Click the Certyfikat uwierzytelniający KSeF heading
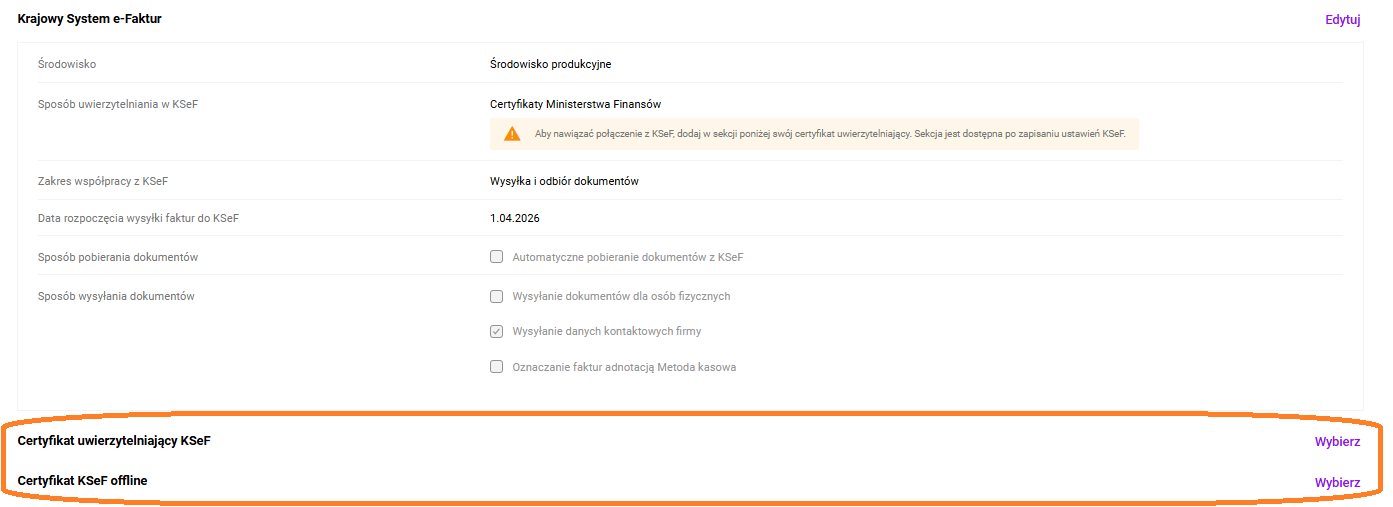The image size is (1393, 507). tap(114, 441)
